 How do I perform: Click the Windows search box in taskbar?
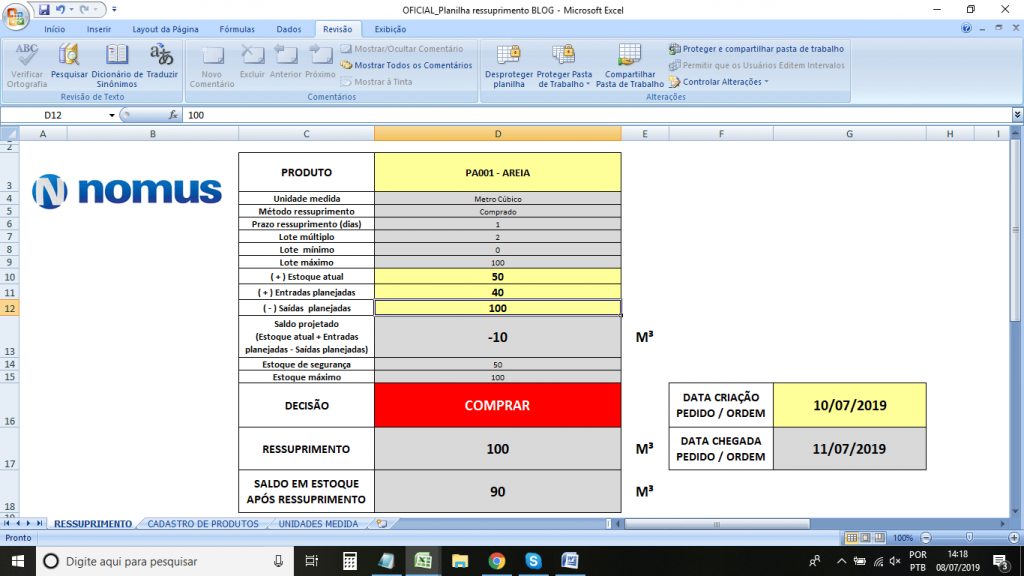click(160, 561)
